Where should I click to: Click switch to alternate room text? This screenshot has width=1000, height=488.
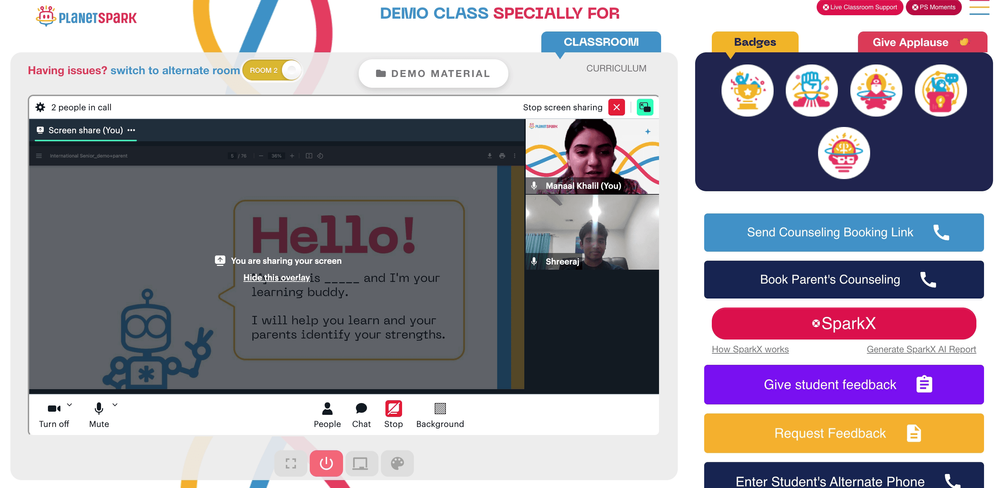coord(175,70)
